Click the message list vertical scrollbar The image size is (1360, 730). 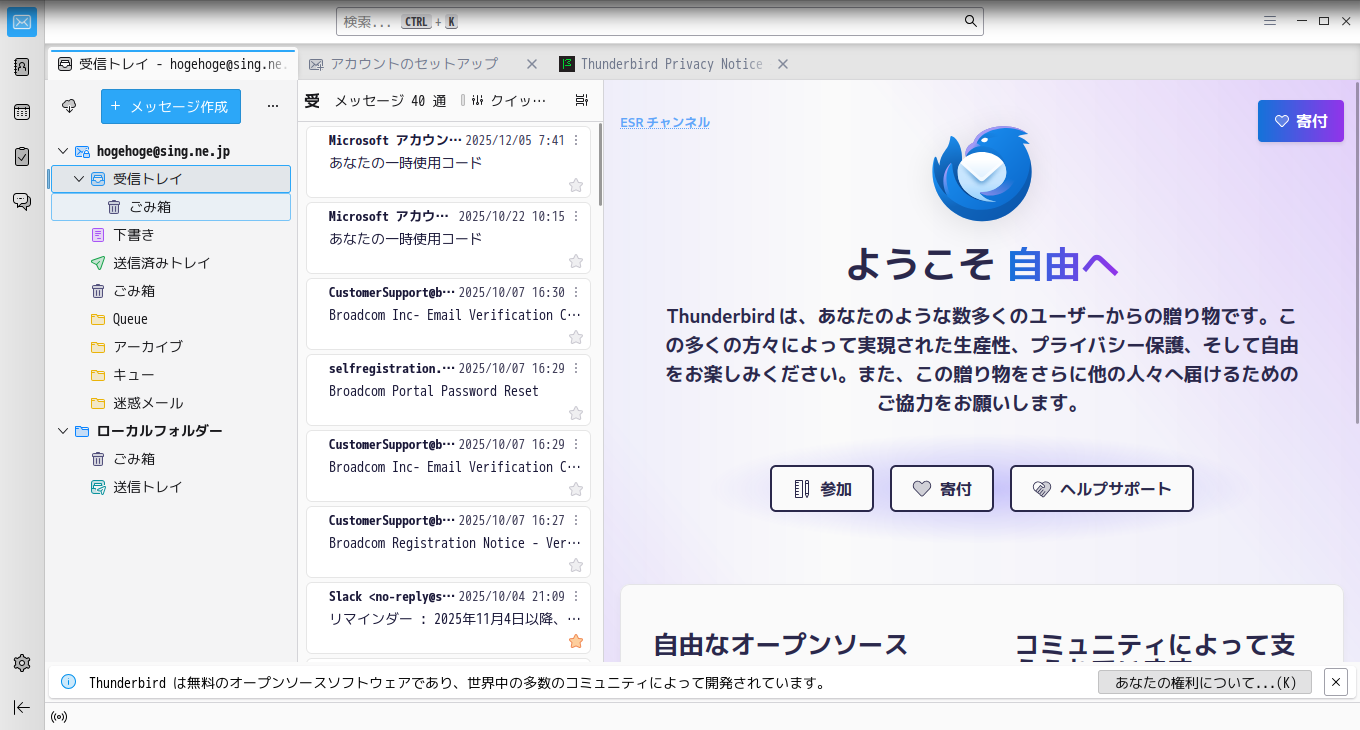(x=600, y=164)
